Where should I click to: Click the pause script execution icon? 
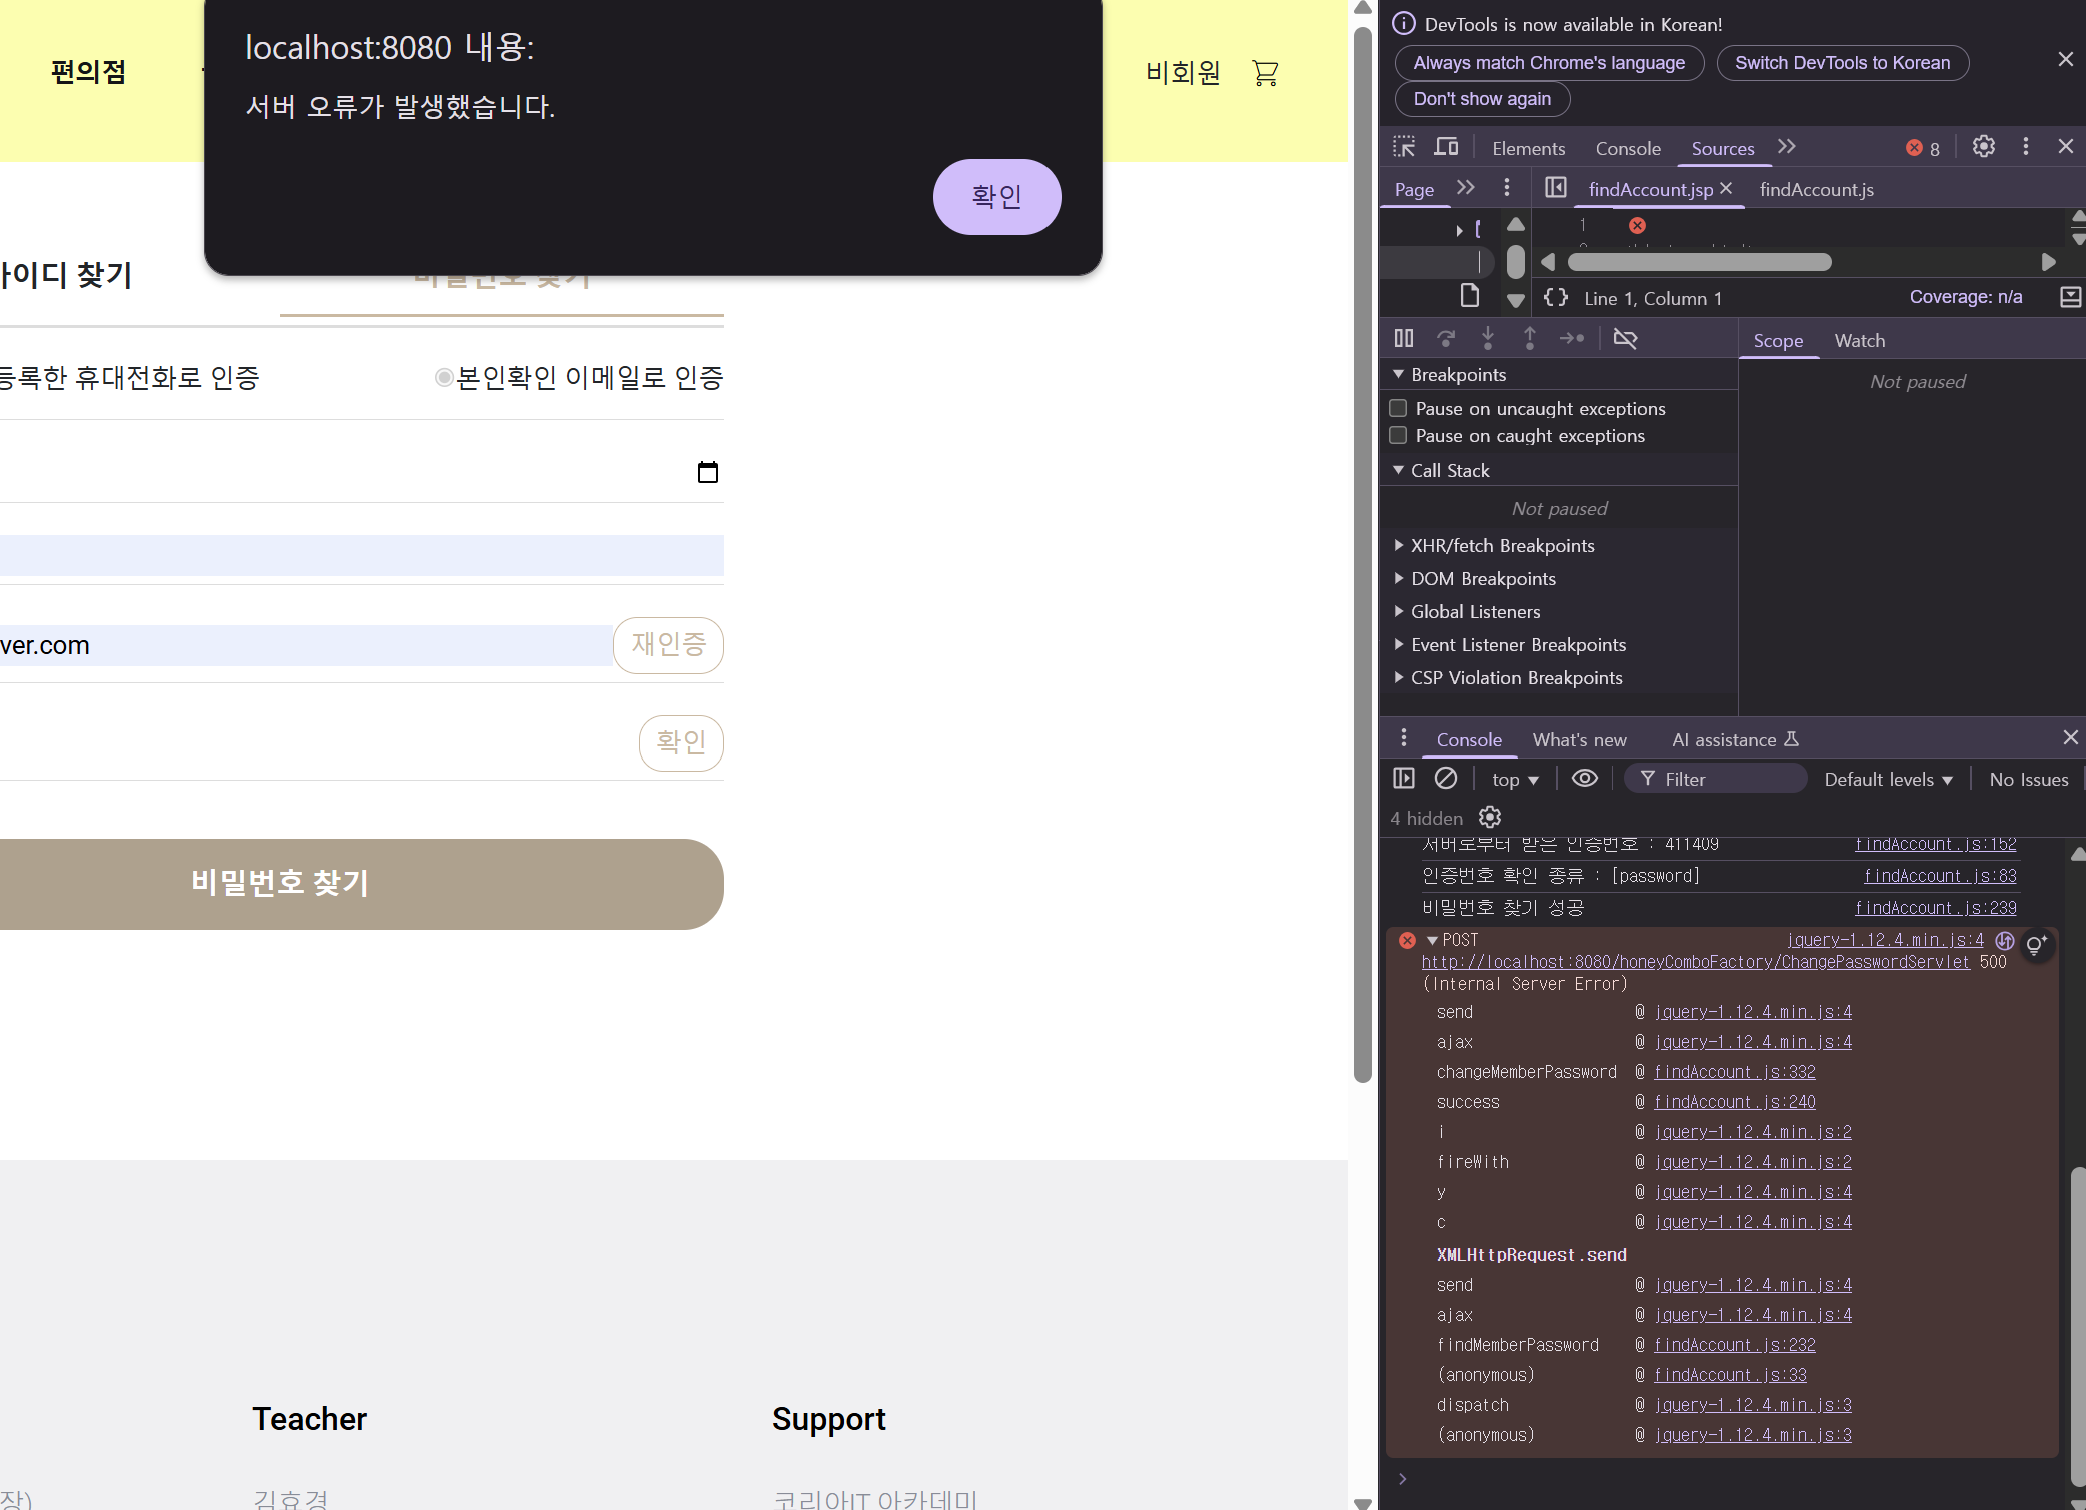click(1404, 339)
